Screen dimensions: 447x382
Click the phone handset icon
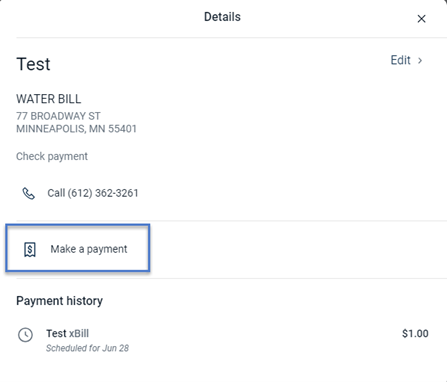pyautogui.click(x=28, y=193)
